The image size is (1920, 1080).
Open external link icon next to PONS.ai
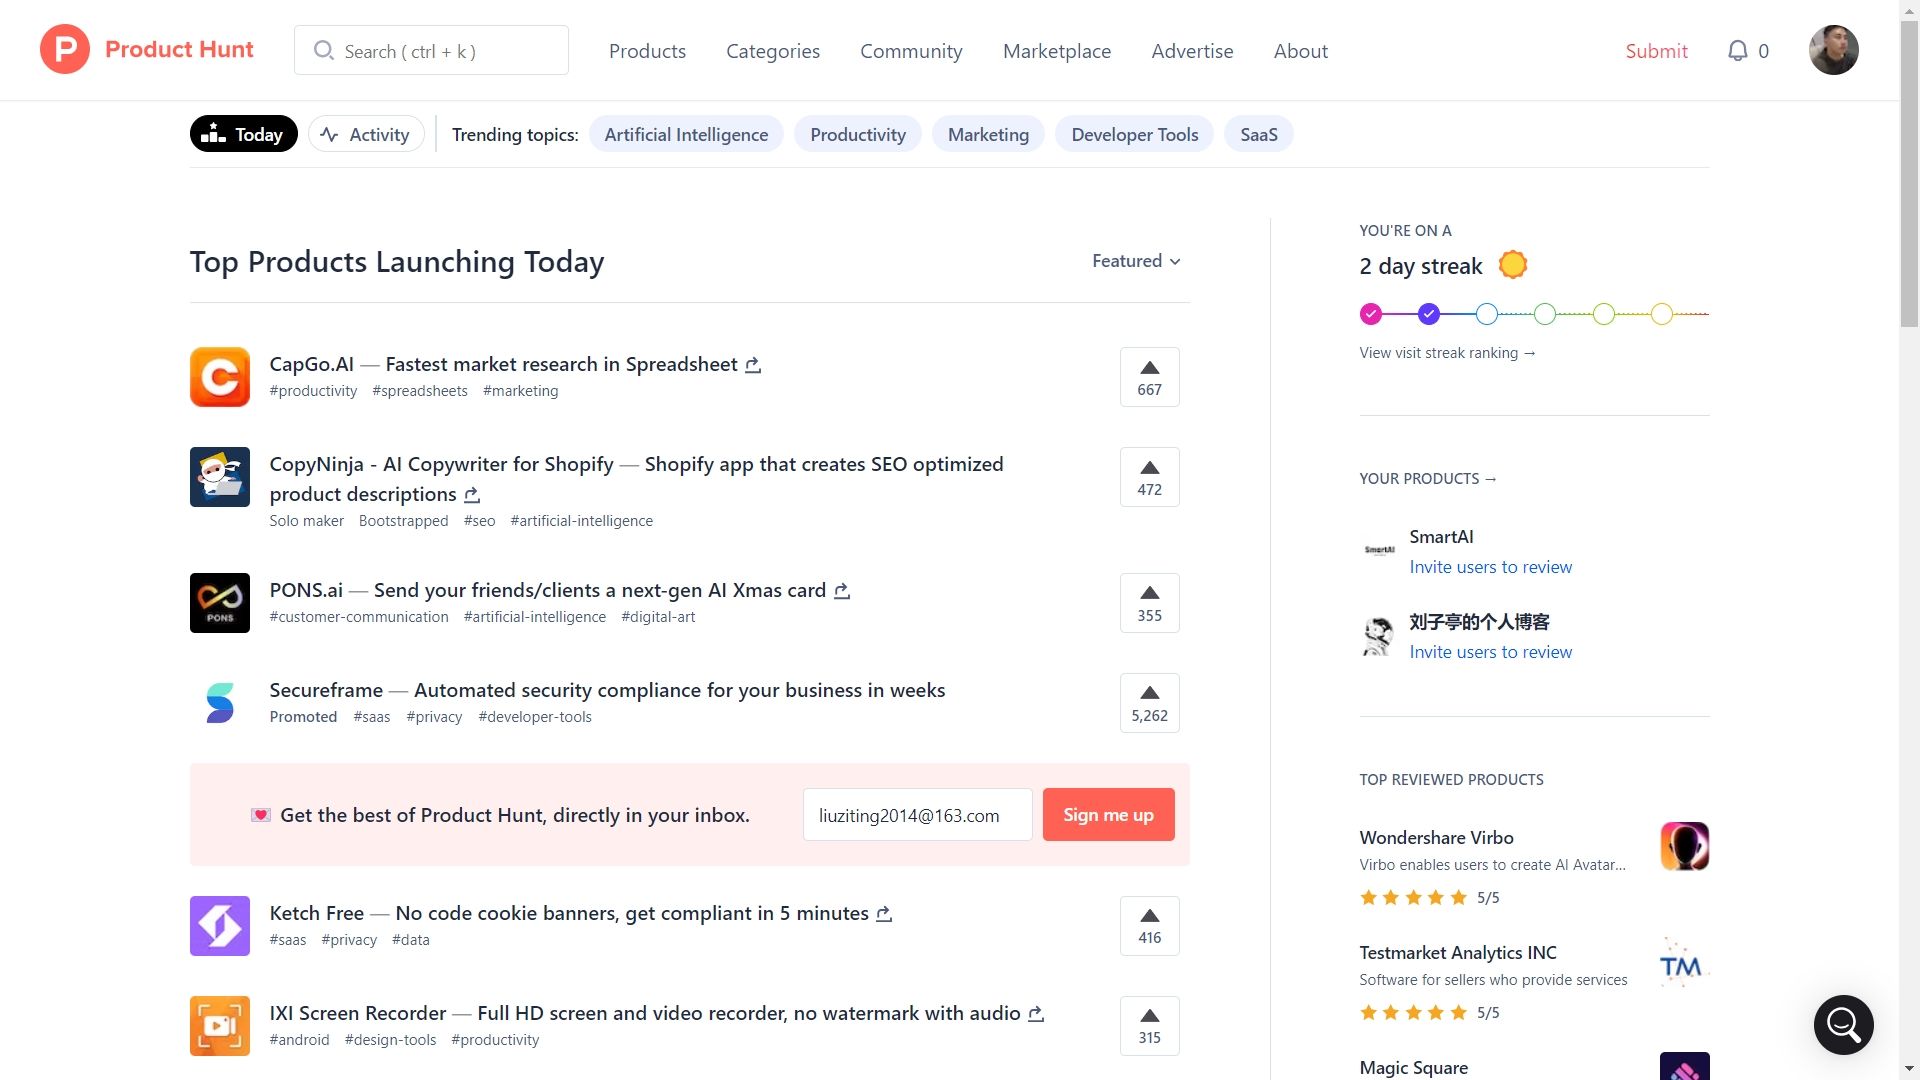point(842,591)
